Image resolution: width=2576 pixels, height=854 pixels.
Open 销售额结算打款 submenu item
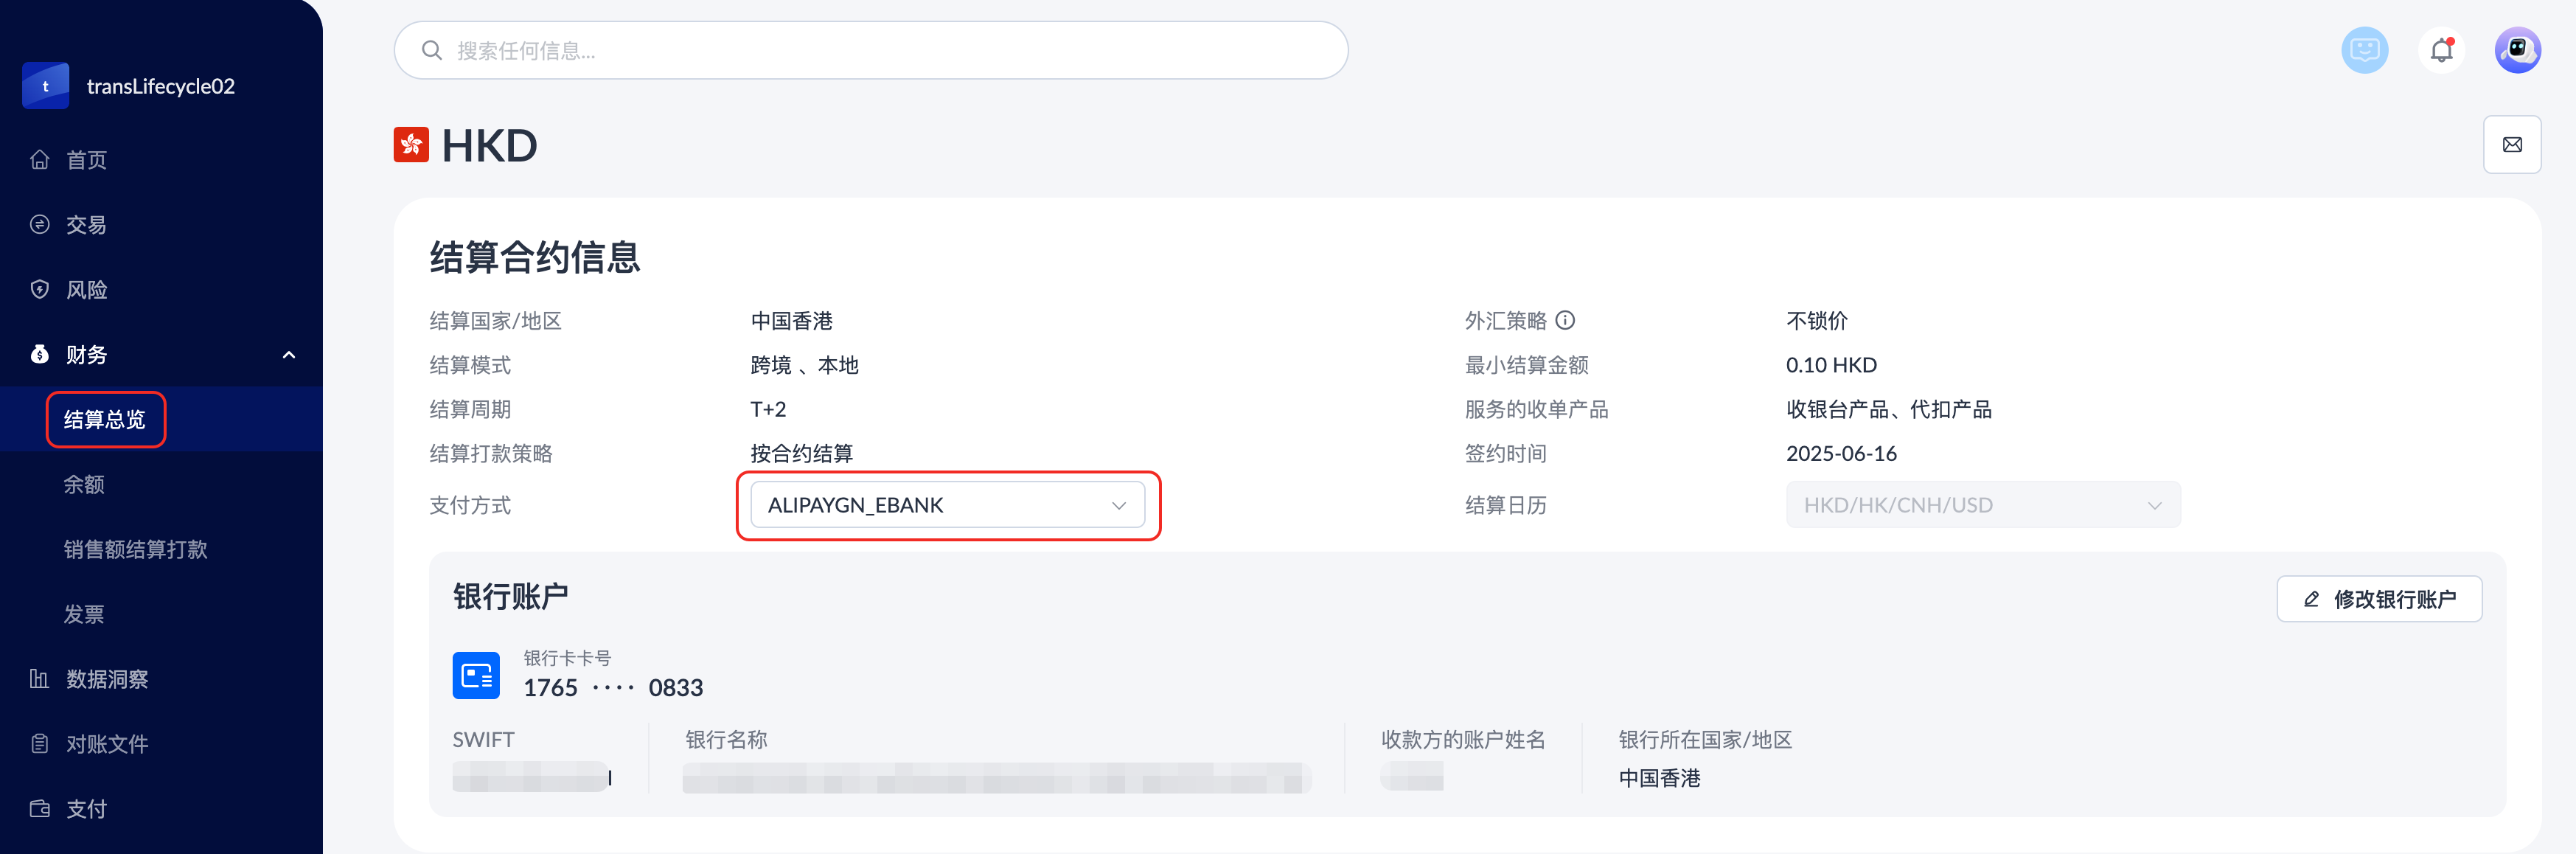pyautogui.click(x=136, y=549)
